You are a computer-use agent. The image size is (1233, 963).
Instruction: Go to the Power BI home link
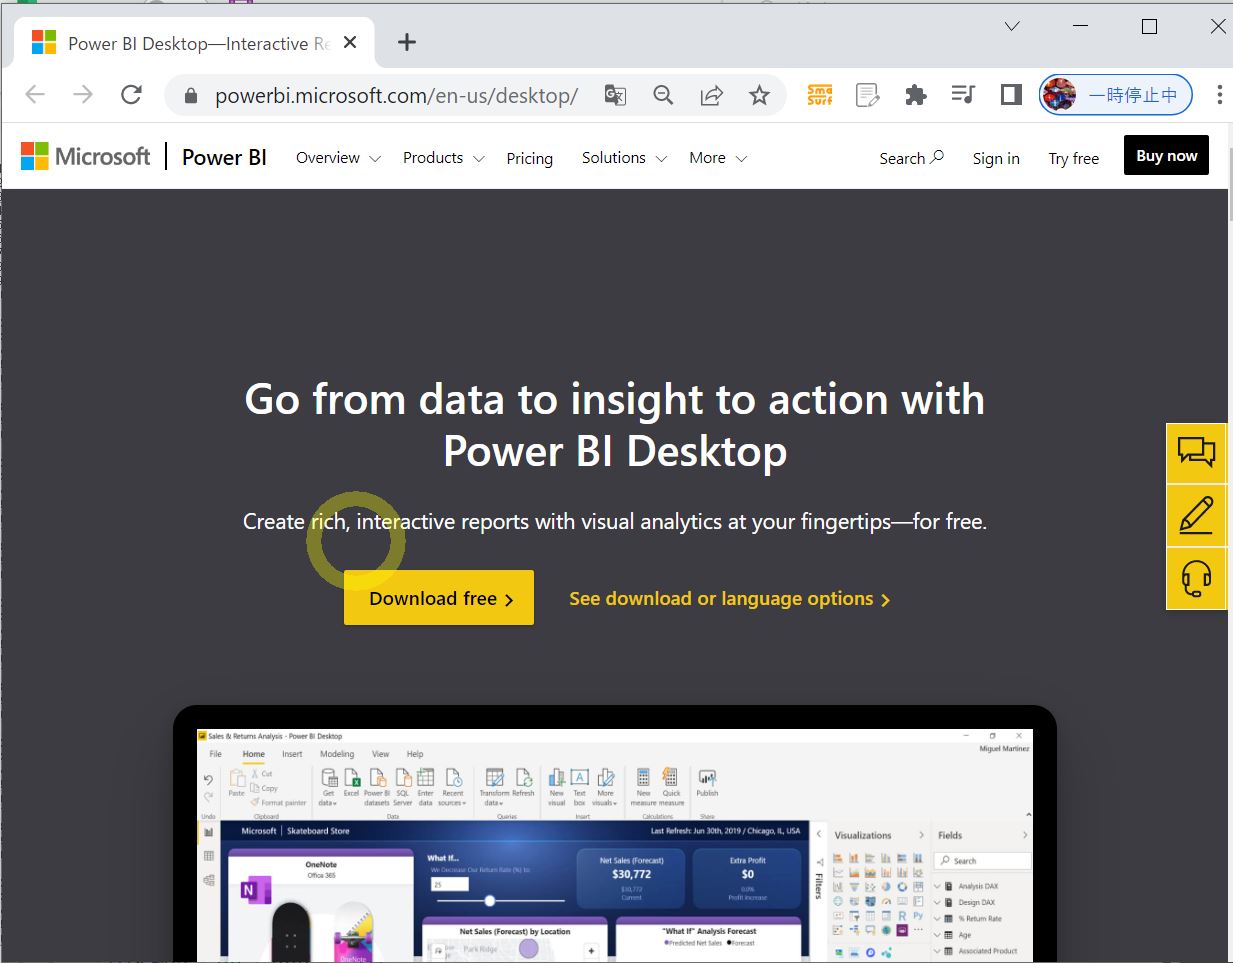(x=224, y=157)
